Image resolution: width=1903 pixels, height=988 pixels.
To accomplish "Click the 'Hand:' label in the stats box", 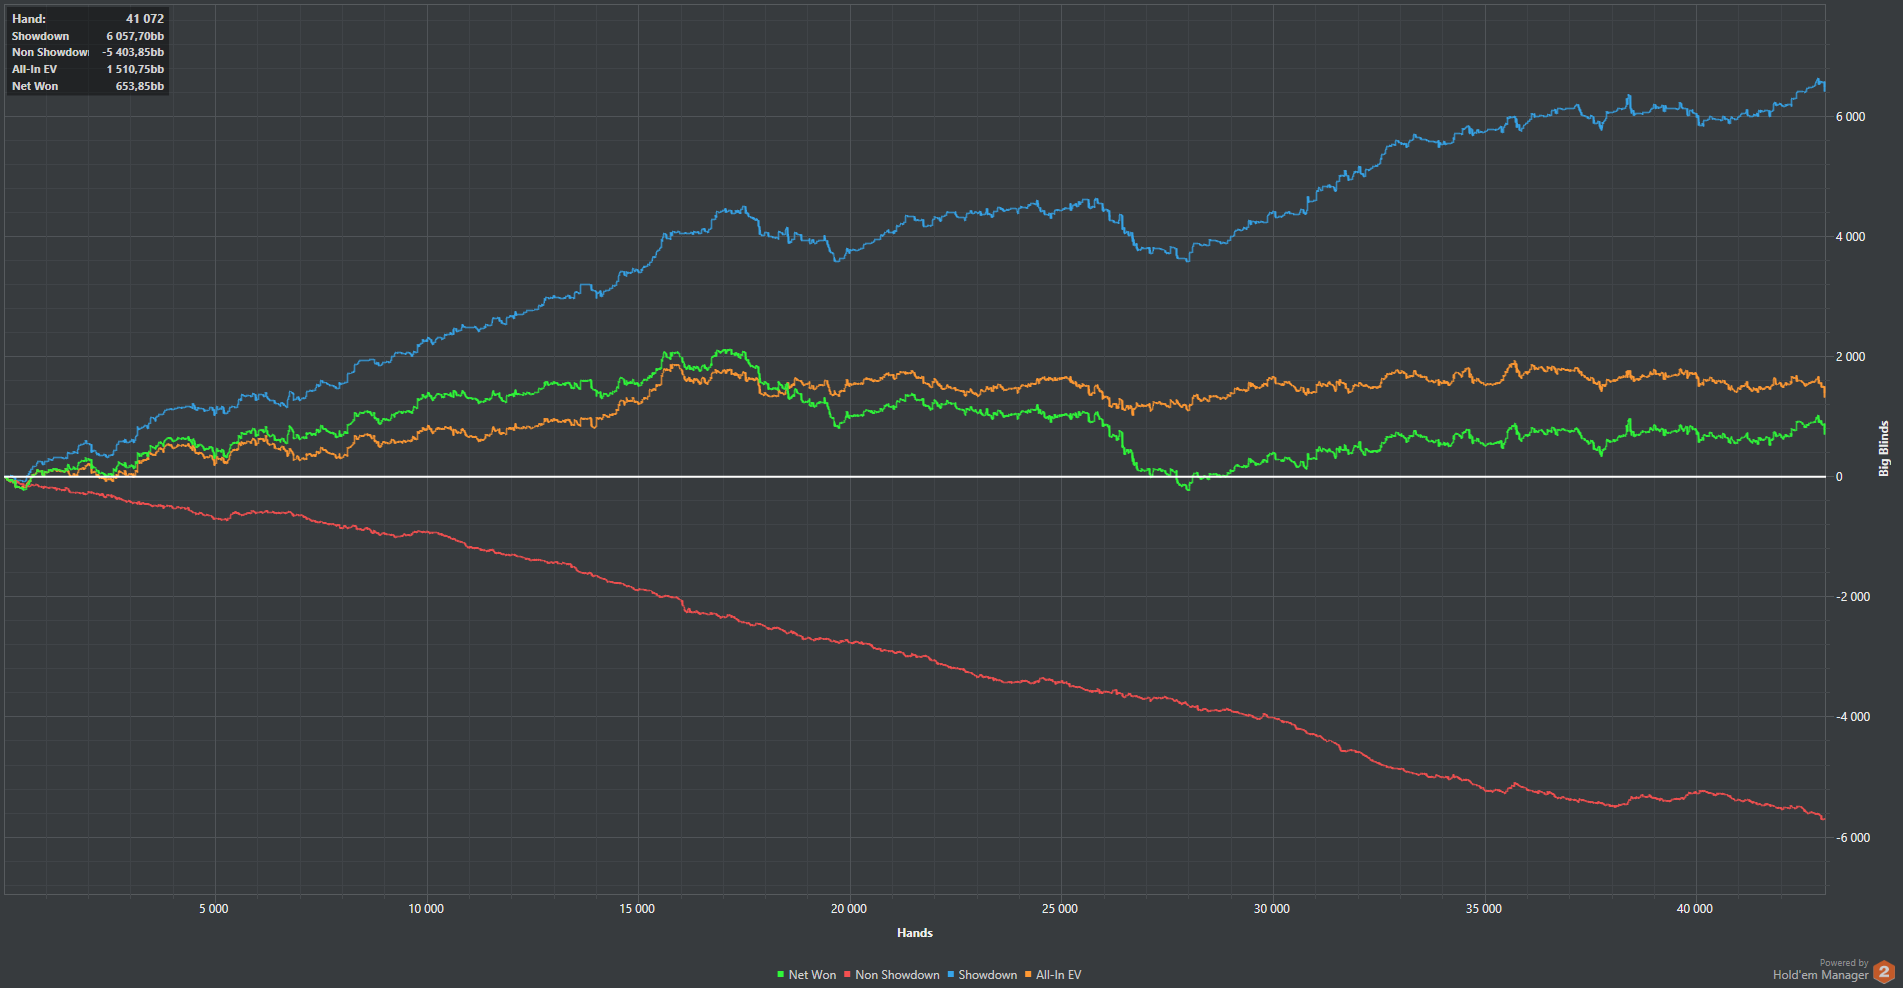I will [29, 19].
